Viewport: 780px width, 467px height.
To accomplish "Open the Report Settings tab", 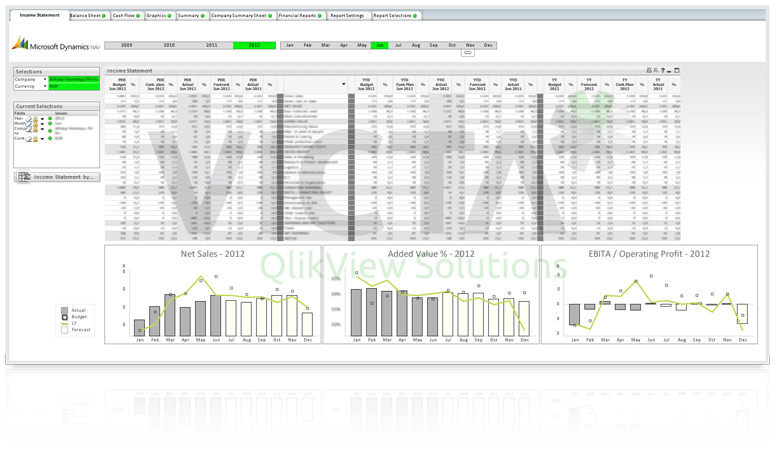I will click(347, 16).
